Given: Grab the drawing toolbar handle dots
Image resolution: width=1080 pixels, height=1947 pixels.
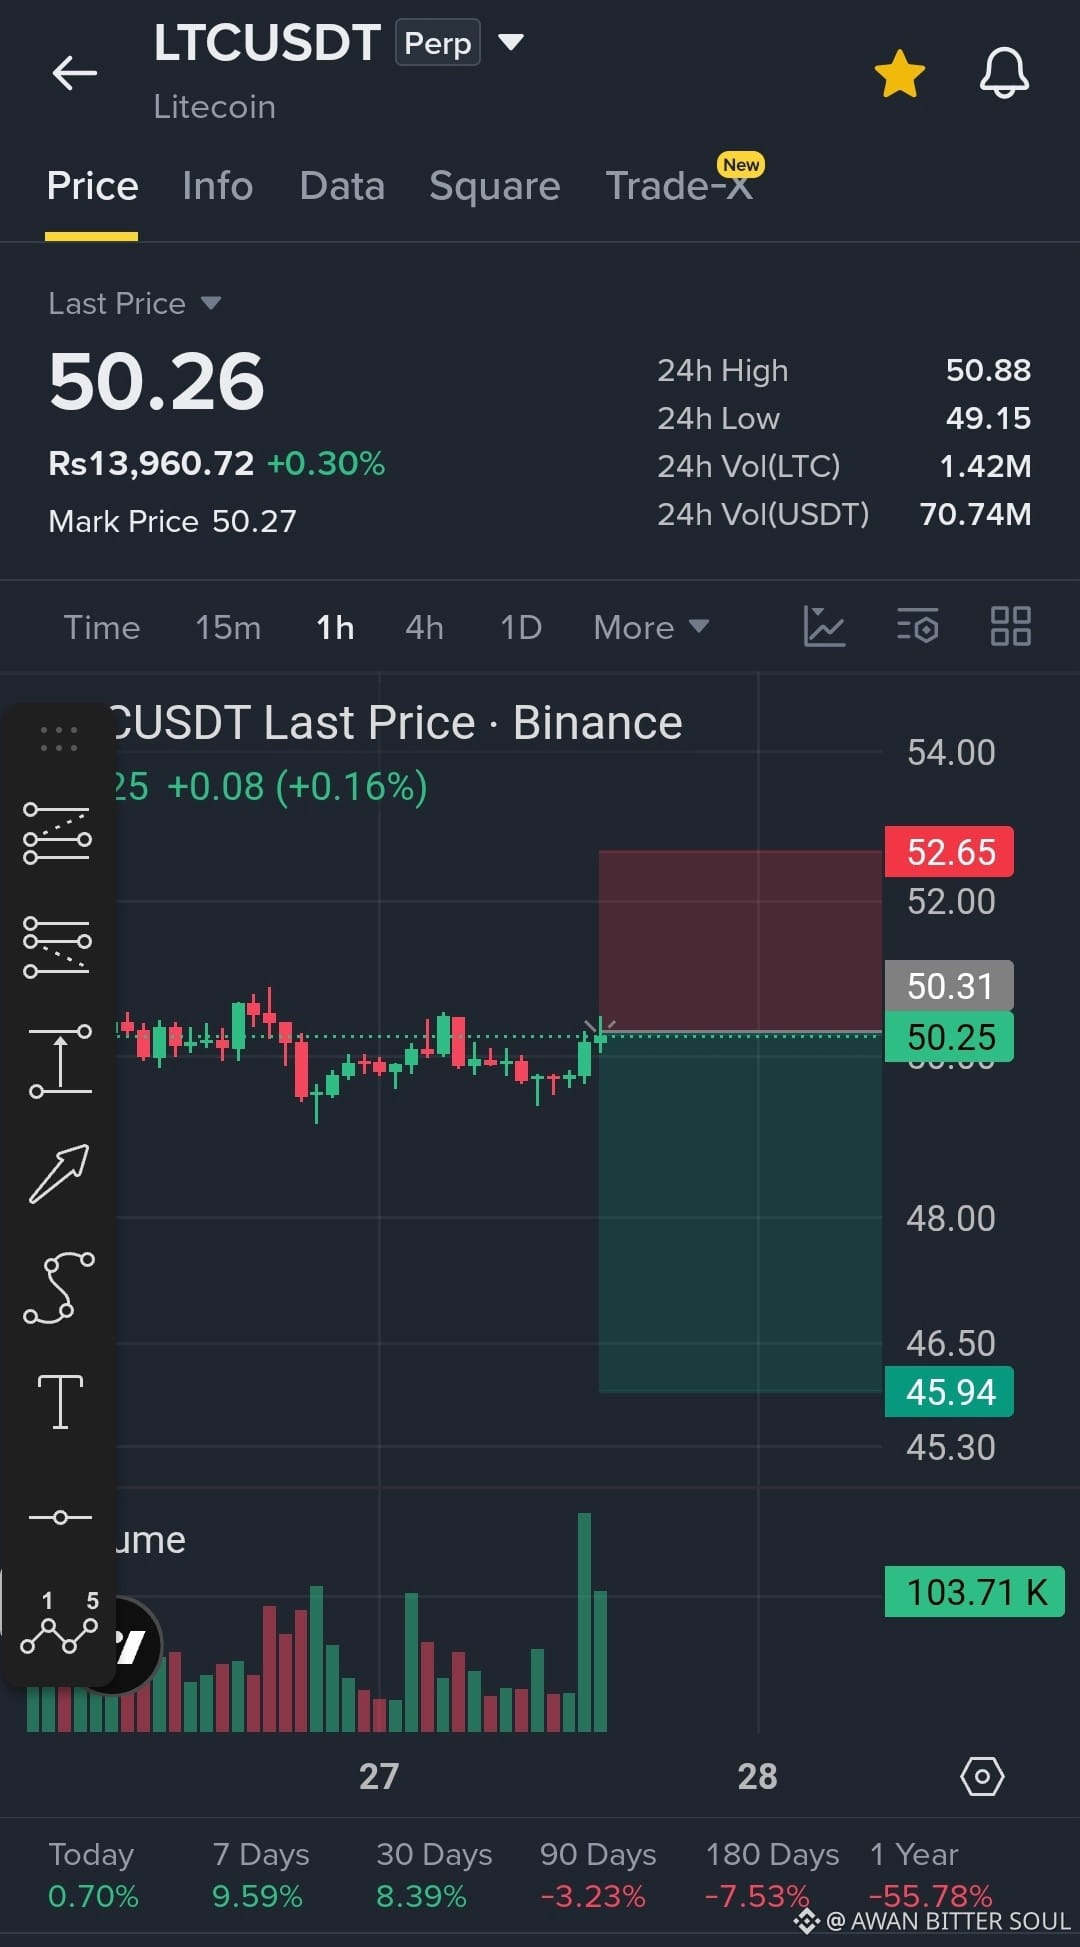Looking at the screenshot, I should (x=59, y=739).
